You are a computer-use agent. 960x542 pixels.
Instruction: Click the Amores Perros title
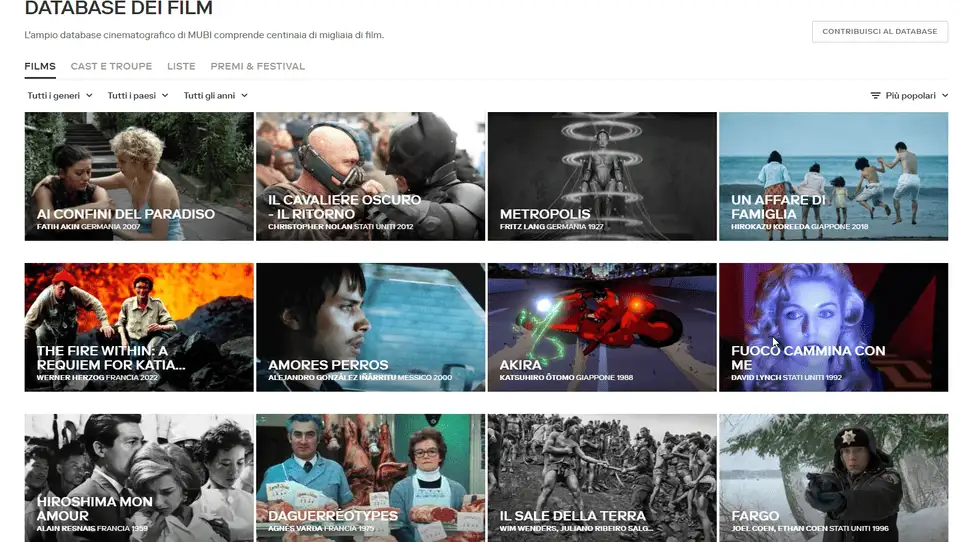[x=328, y=365]
